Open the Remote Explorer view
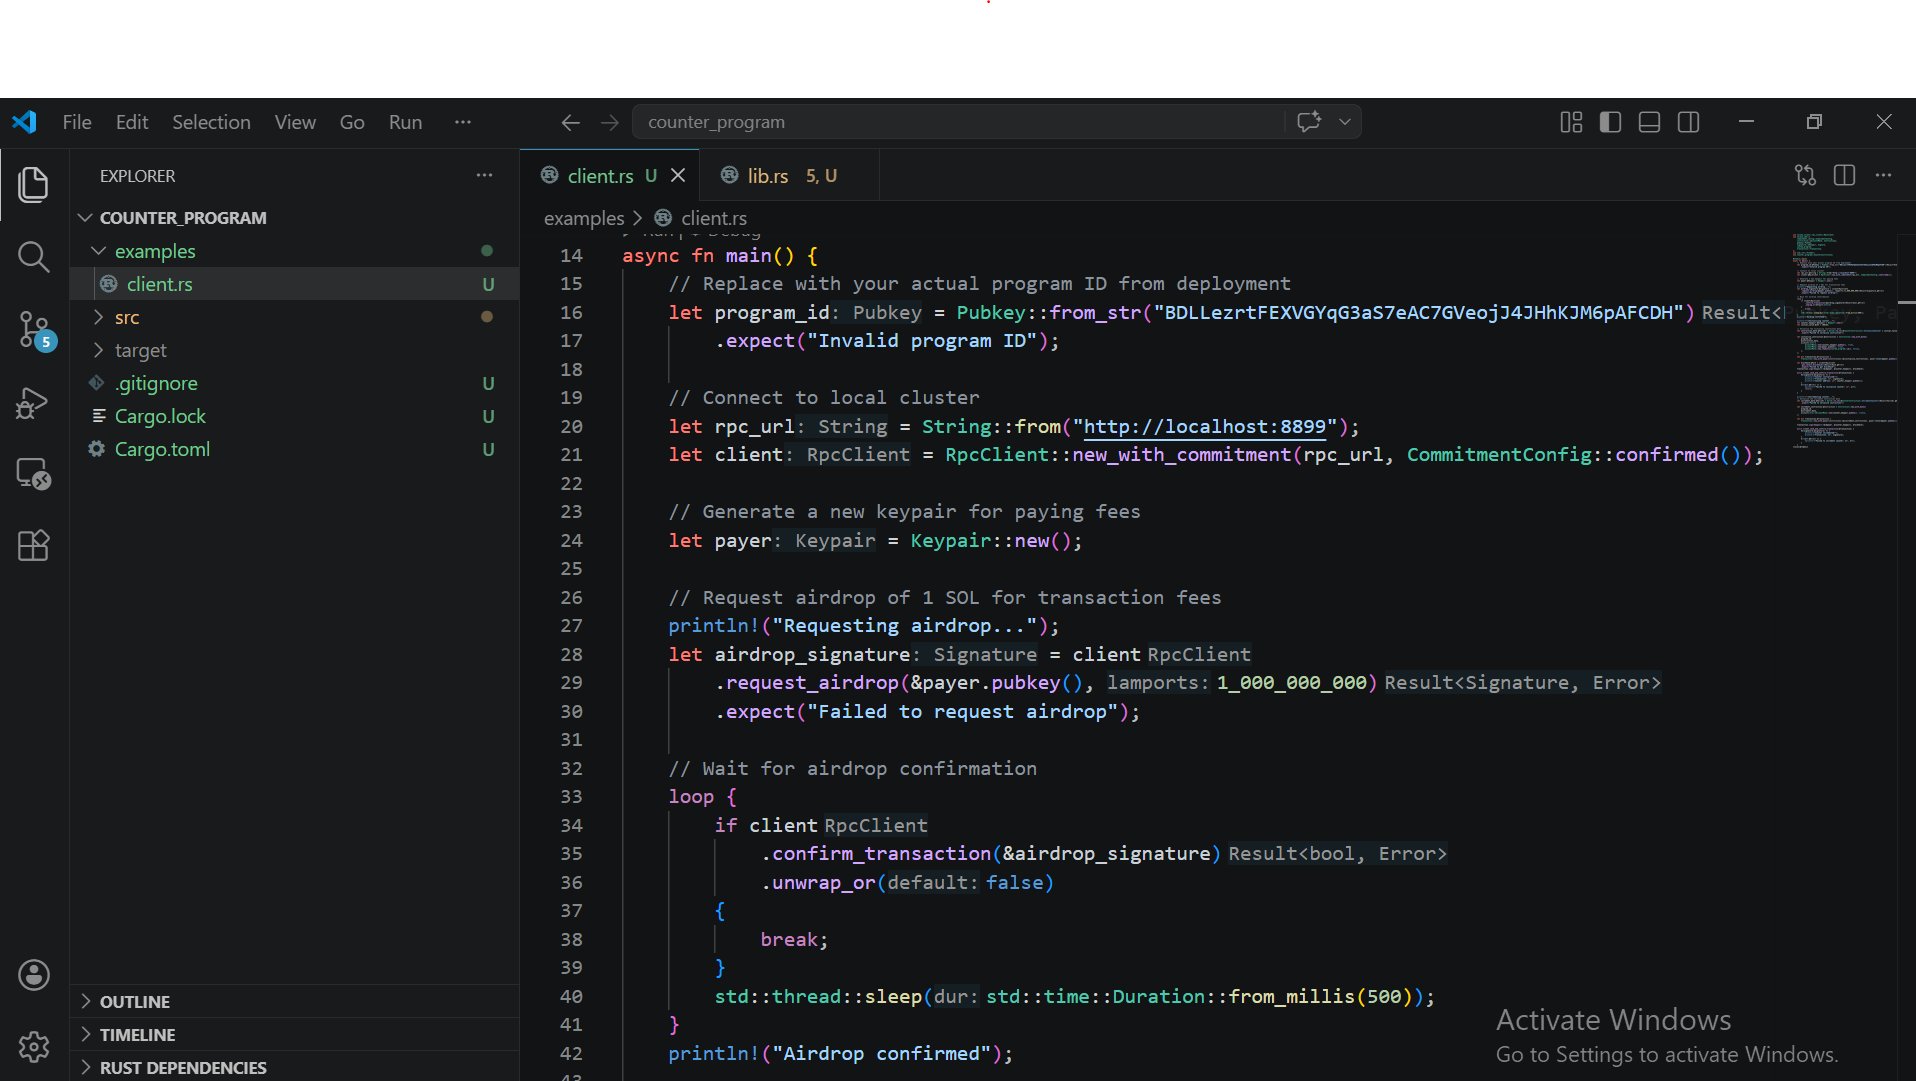Image resolution: width=1916 pixels, height=1081 pixels. (33, 474)
